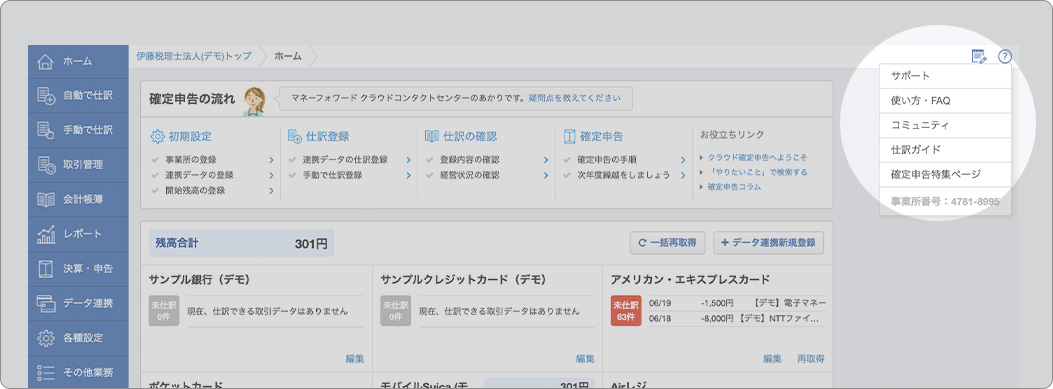Click the ホーム breadcrumb item
The width and height of the screenshot is (1053, 389).
tap(288, 56)
